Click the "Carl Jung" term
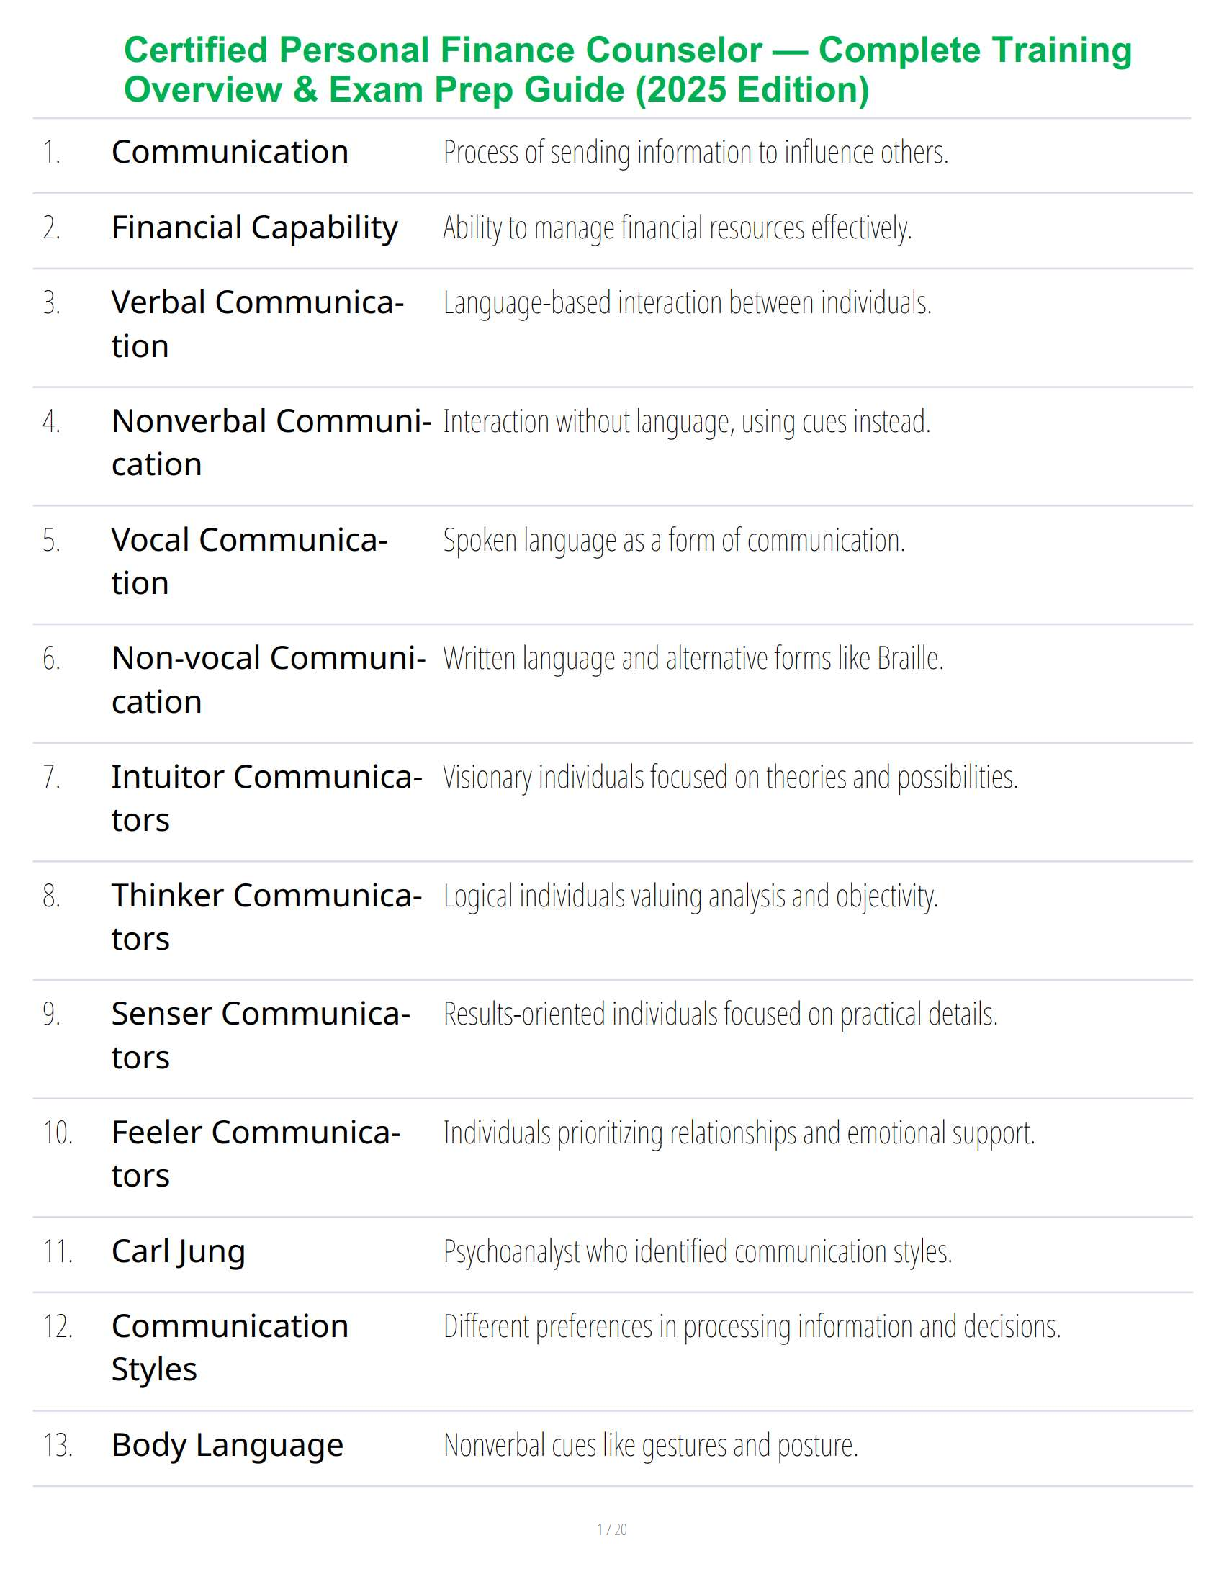The height and width of the screenshot is (1584, 1224). [178, 1251]
